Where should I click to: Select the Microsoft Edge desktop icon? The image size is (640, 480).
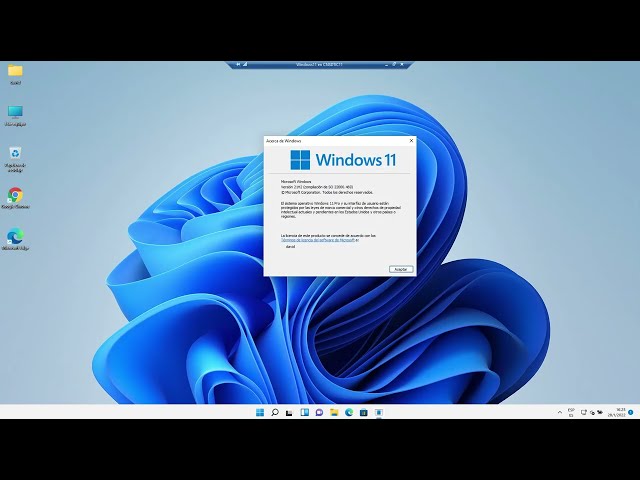[x=15, y=239]
